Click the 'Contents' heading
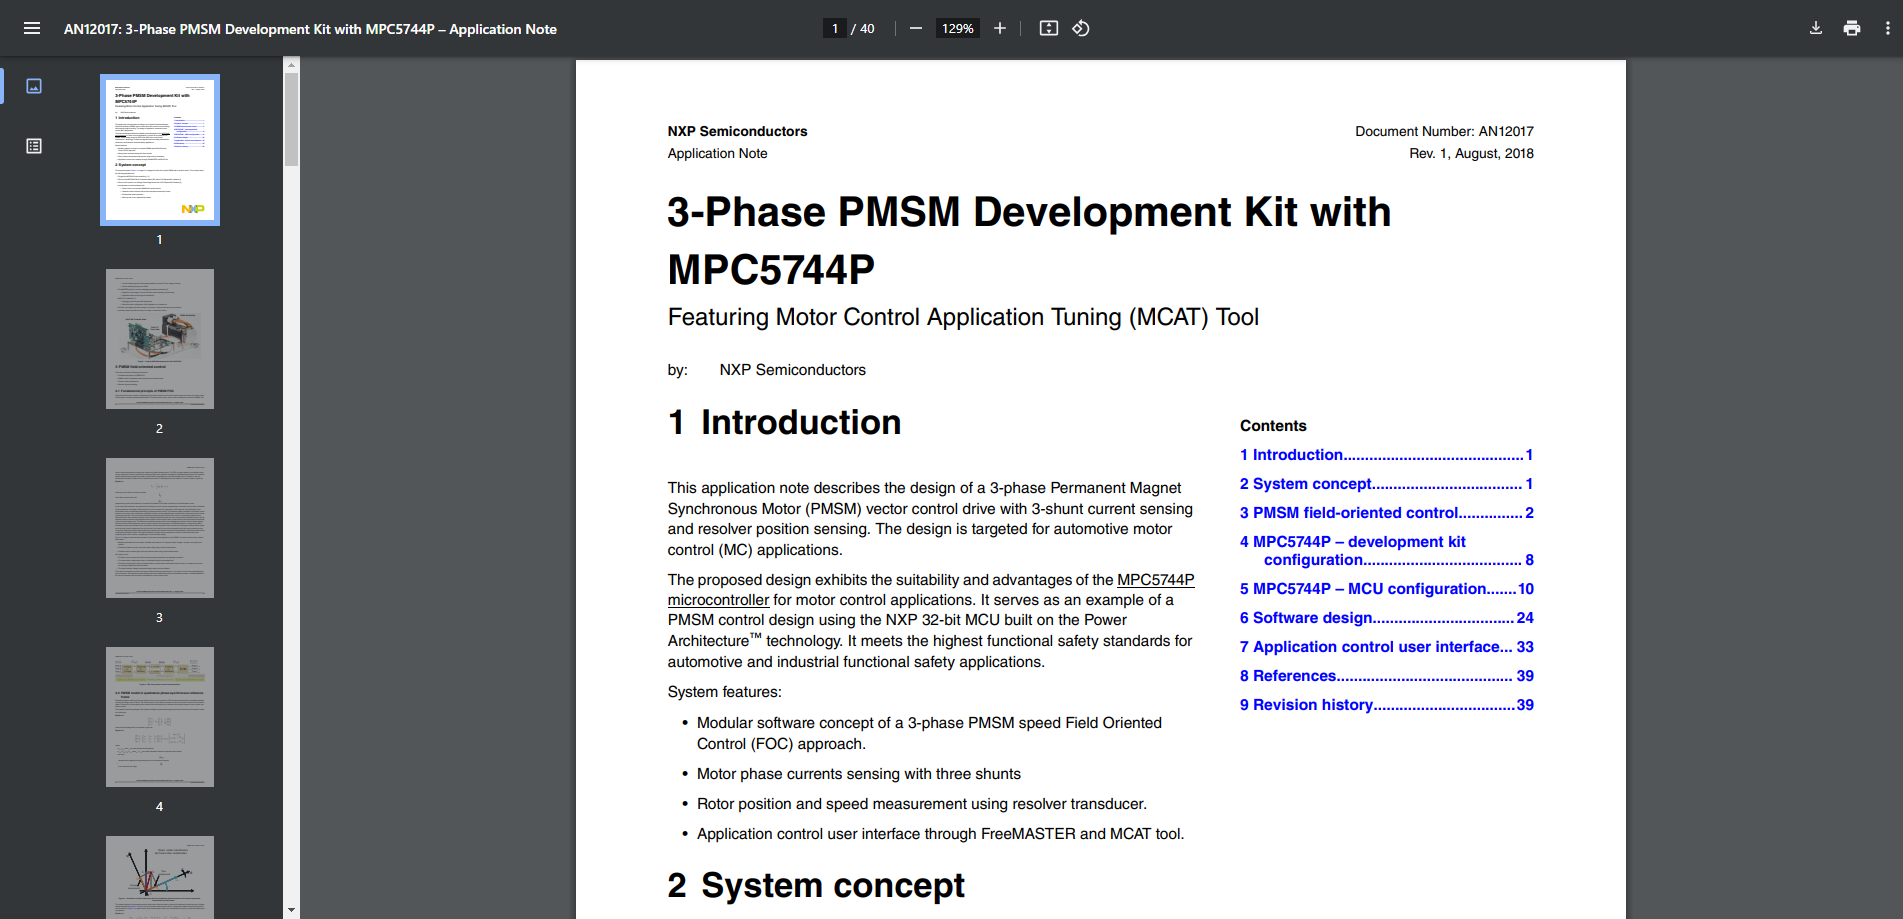This screenshot has height=919, width=1903. tap(1273, 425)
